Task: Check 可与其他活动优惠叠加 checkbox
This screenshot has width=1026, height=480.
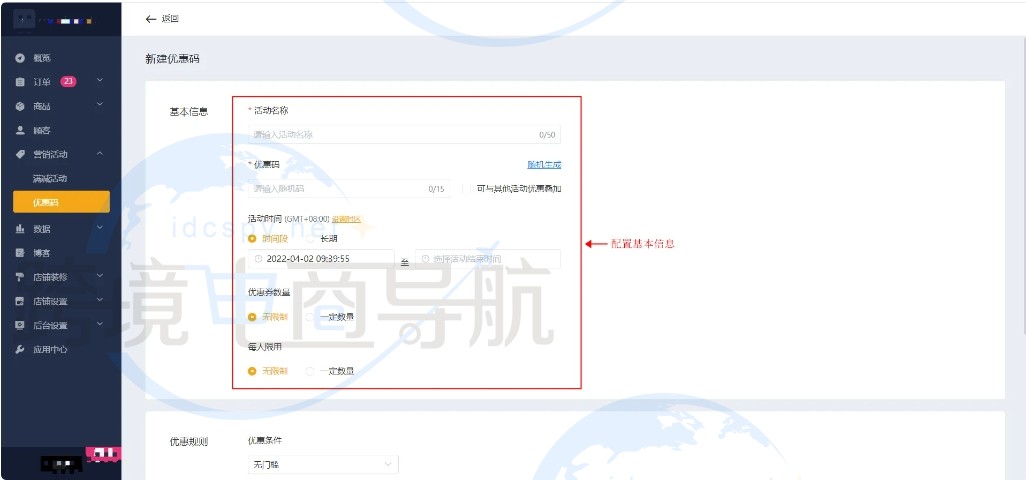Action: pos(467,189)
